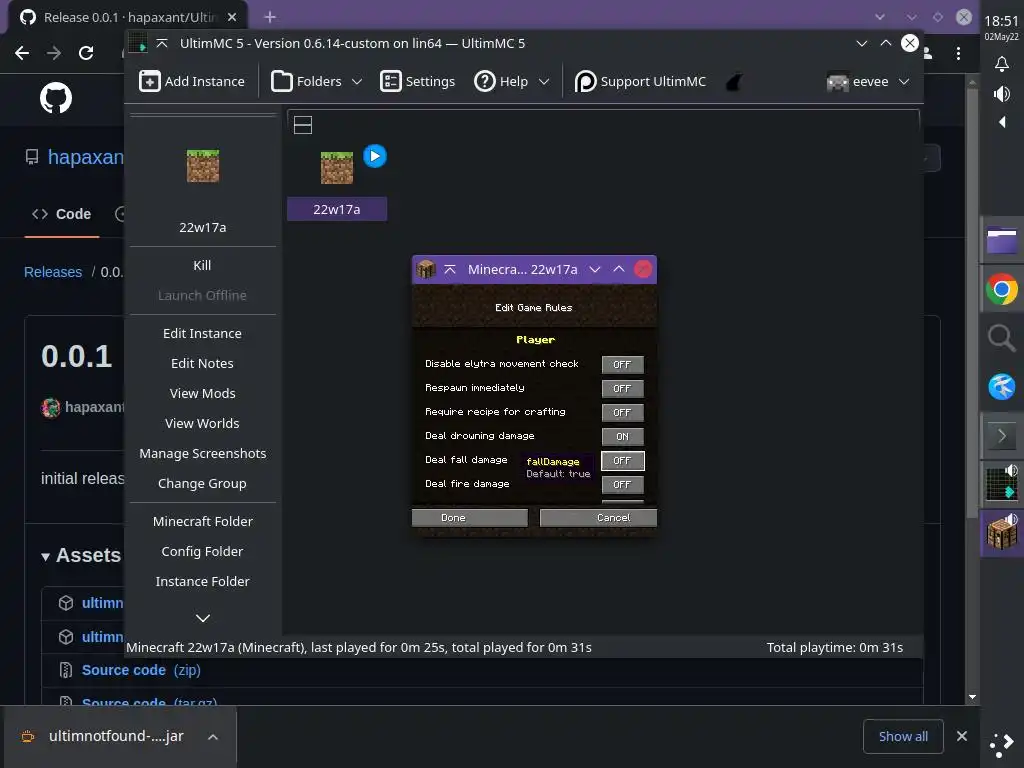Viewport: 1024px width, 768px height.
Task: Click the black cat icon in toolbar
Action: (x=734, y=82)
